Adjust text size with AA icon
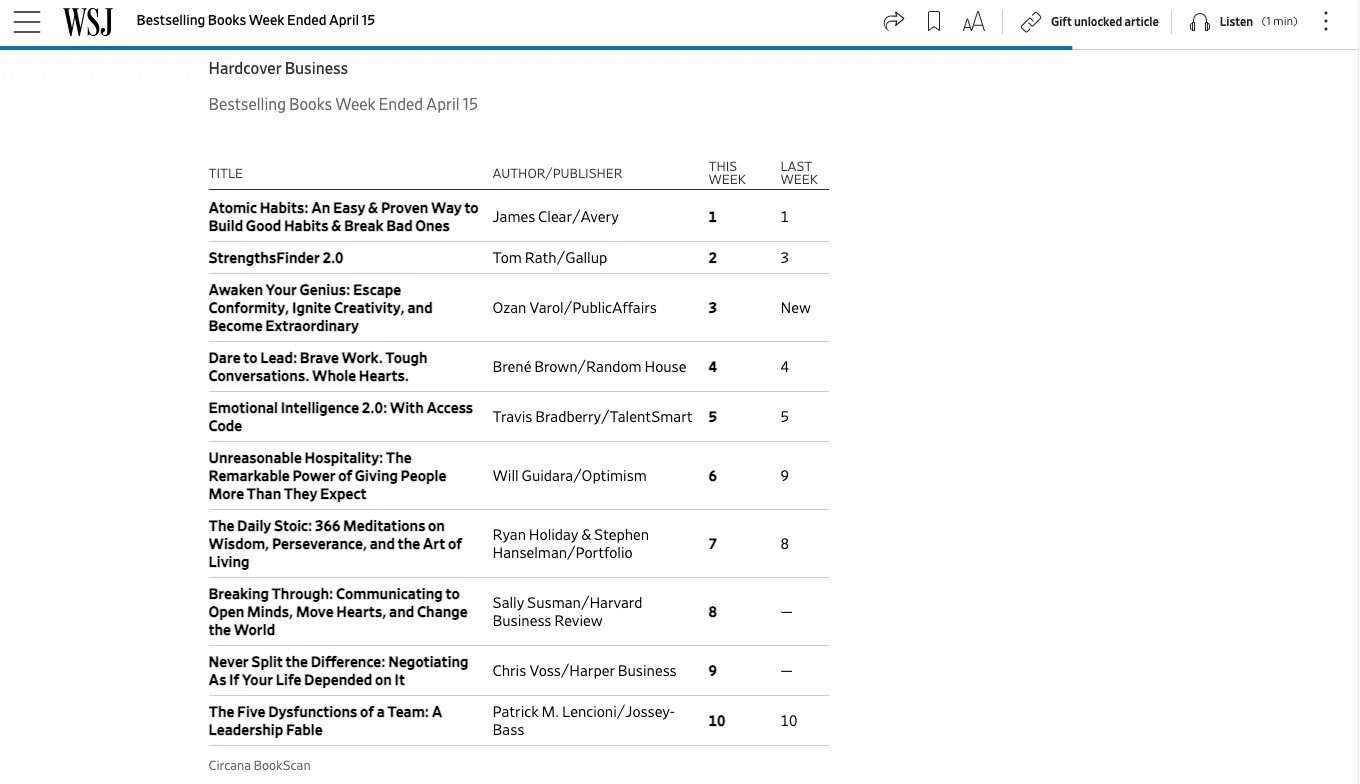The width and height of the screenshot is (1360, 784). (974, 22)
